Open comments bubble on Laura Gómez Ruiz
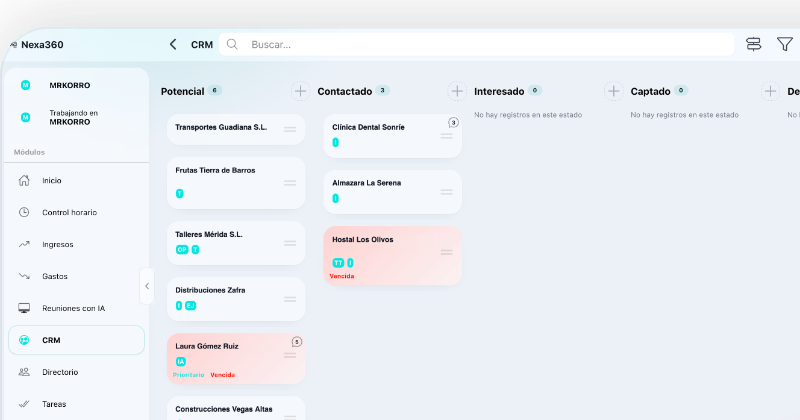This screenshot has height=420, width=800. pyautogui.click(x=296, y=342)
